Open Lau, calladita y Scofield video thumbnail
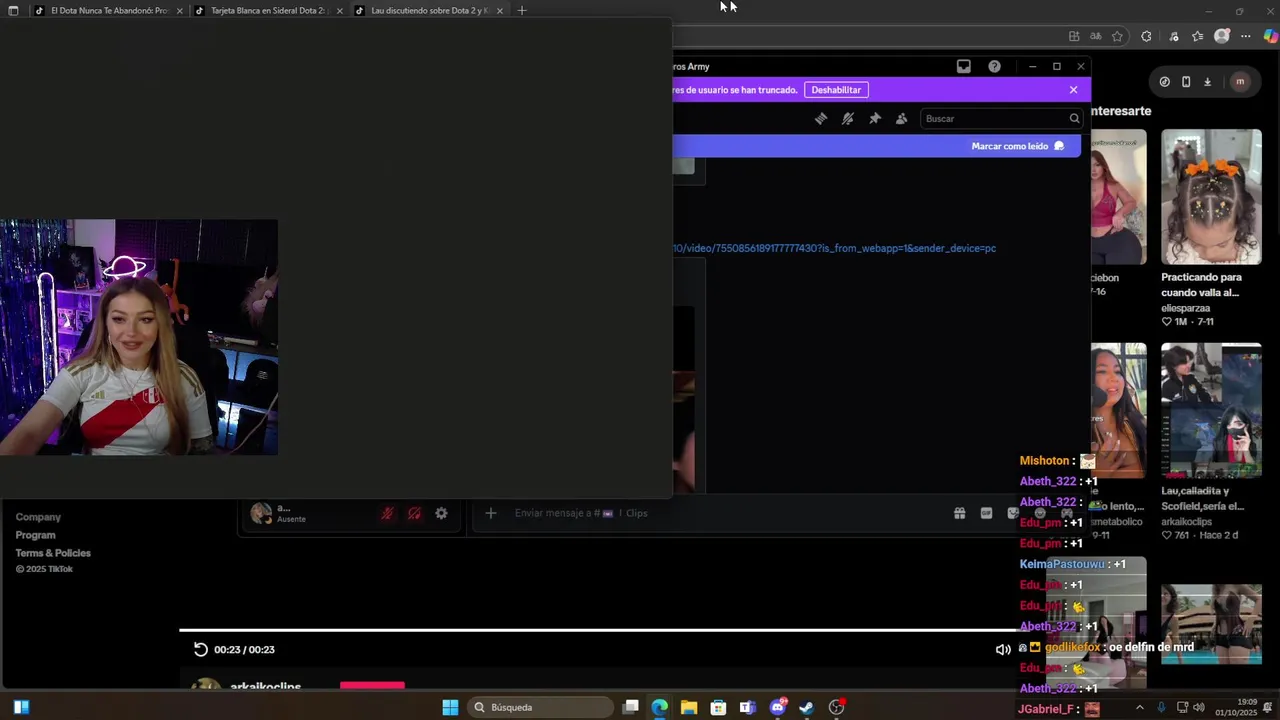Screen dimensions: 1280x720 coord(1211,410)
